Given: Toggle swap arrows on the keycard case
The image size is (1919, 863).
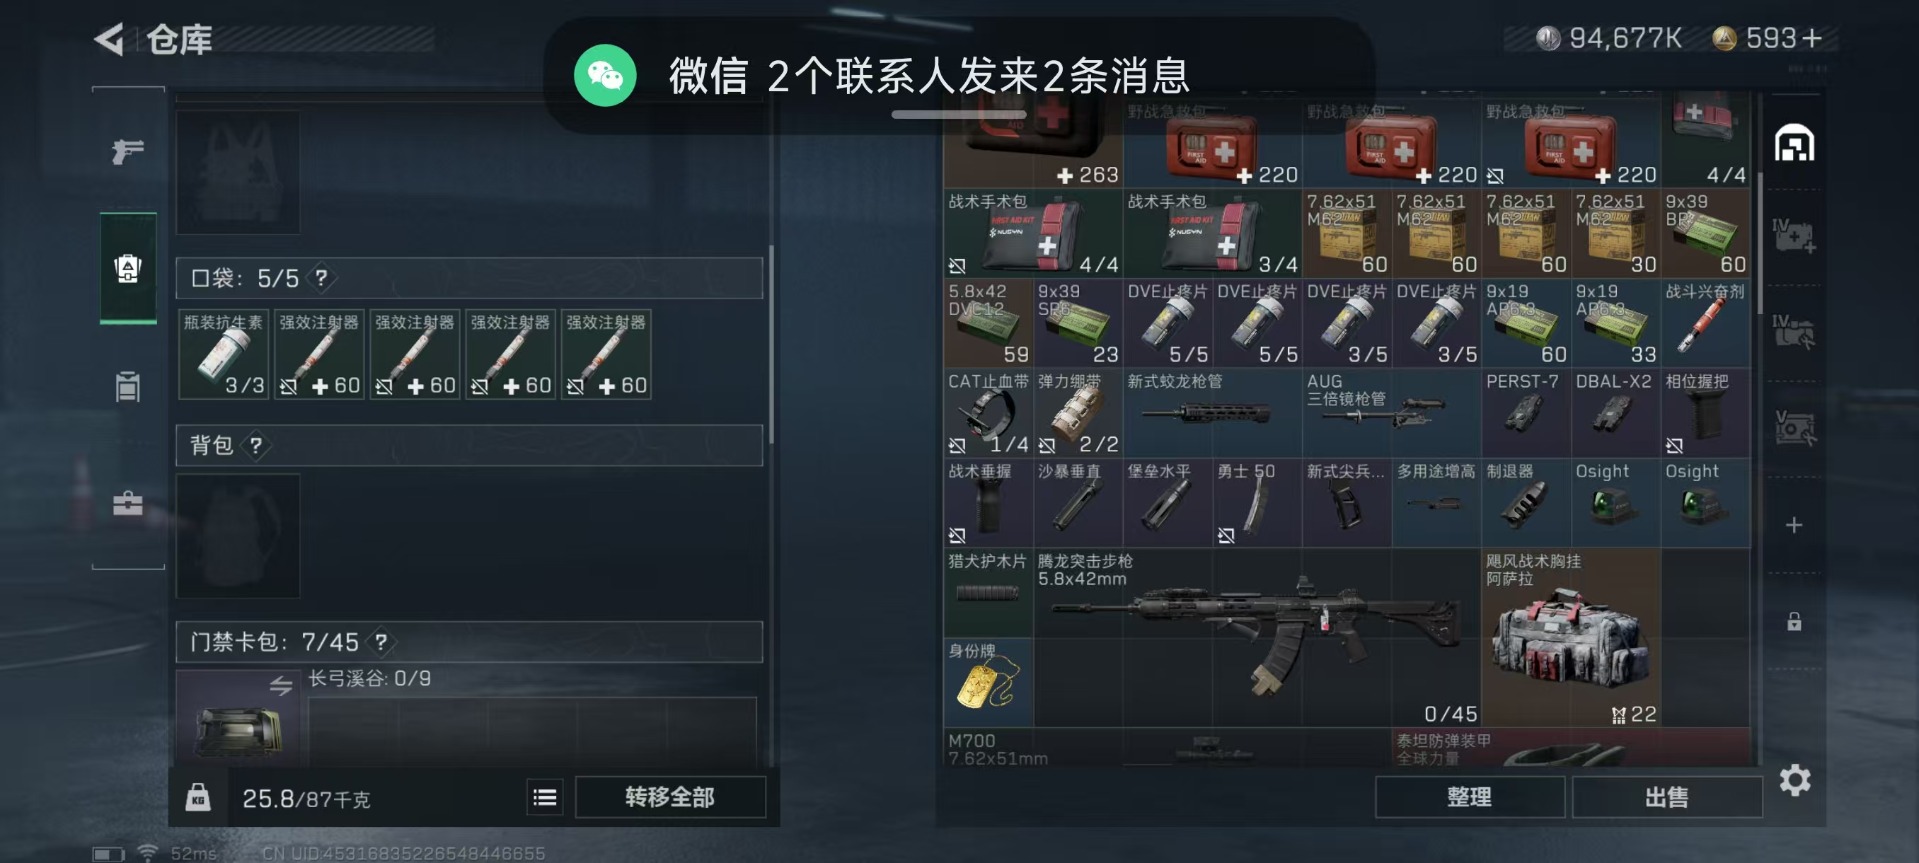Looking at the screenshot, I should 281,686.
